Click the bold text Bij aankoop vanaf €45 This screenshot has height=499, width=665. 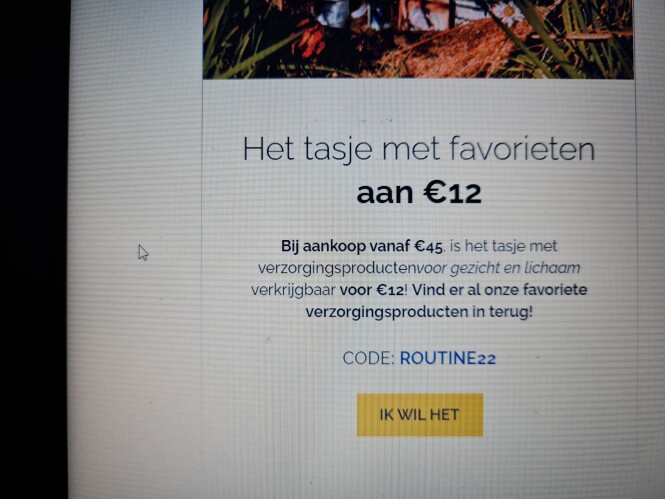(x=362, y=246)
